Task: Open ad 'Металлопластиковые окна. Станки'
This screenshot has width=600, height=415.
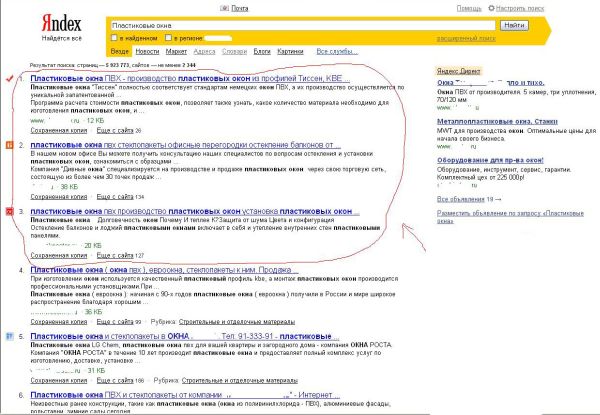Action: (497, 122)
